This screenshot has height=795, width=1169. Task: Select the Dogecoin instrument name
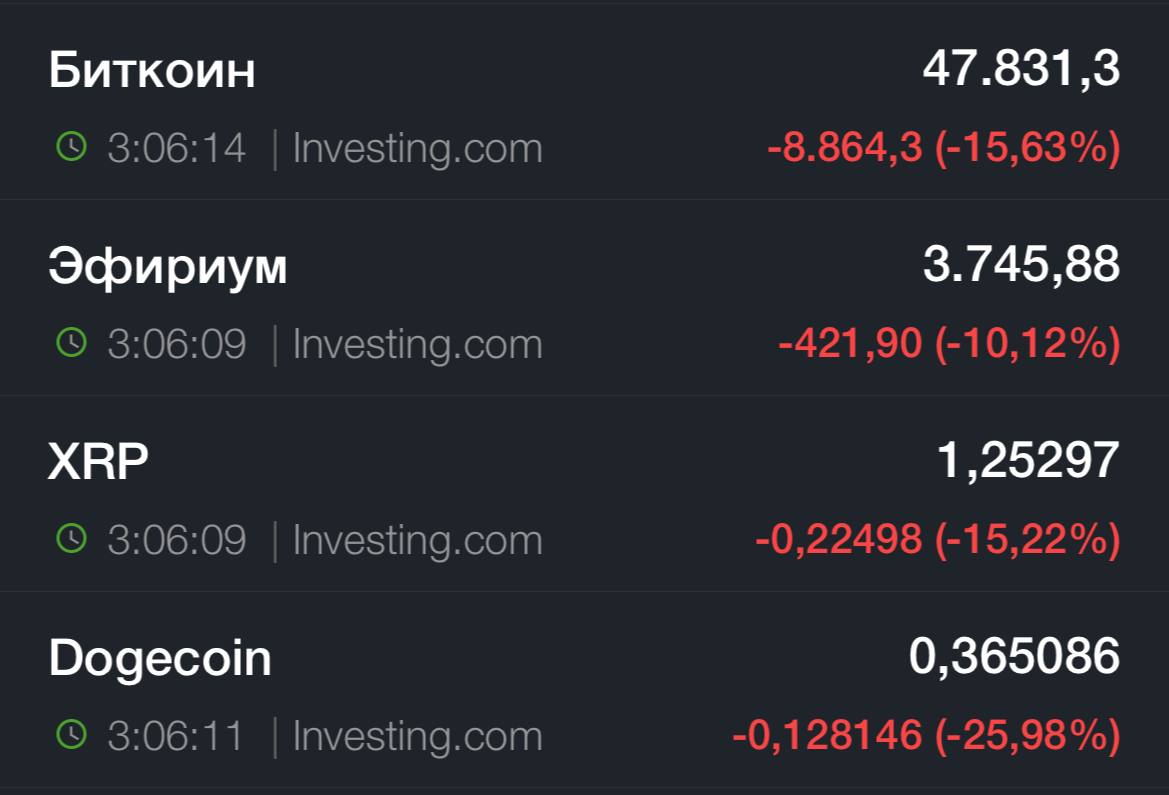click(160, 659)
